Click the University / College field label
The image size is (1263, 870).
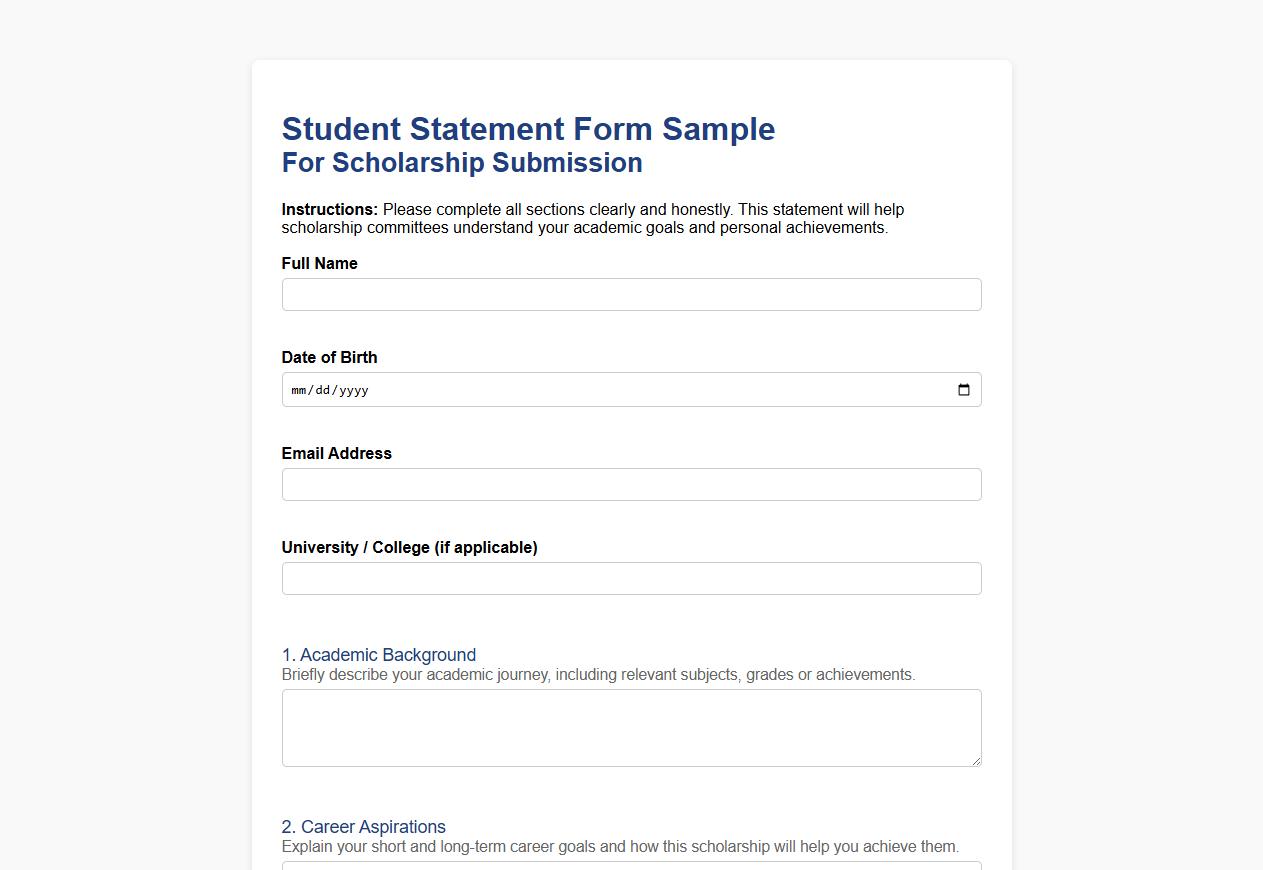coord(410,547)
